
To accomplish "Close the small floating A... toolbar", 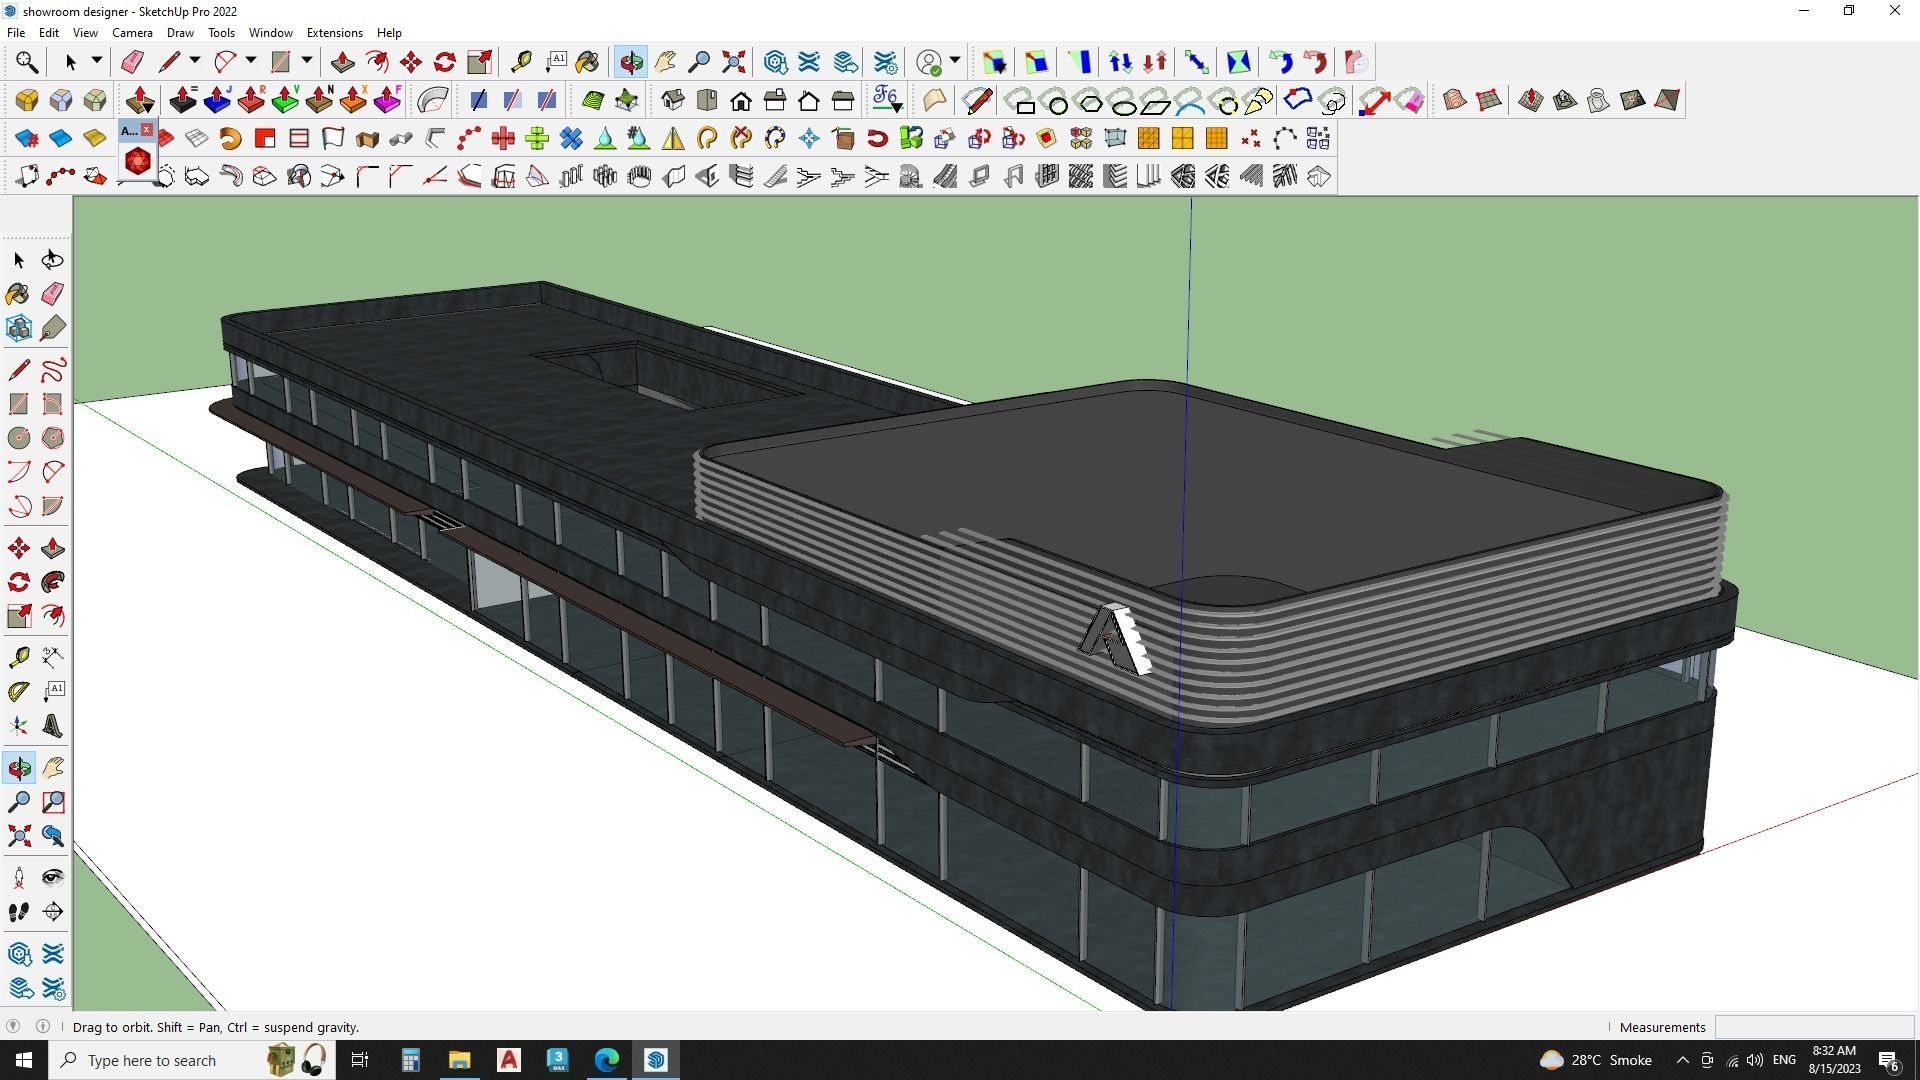I will [x=147, y=130].
